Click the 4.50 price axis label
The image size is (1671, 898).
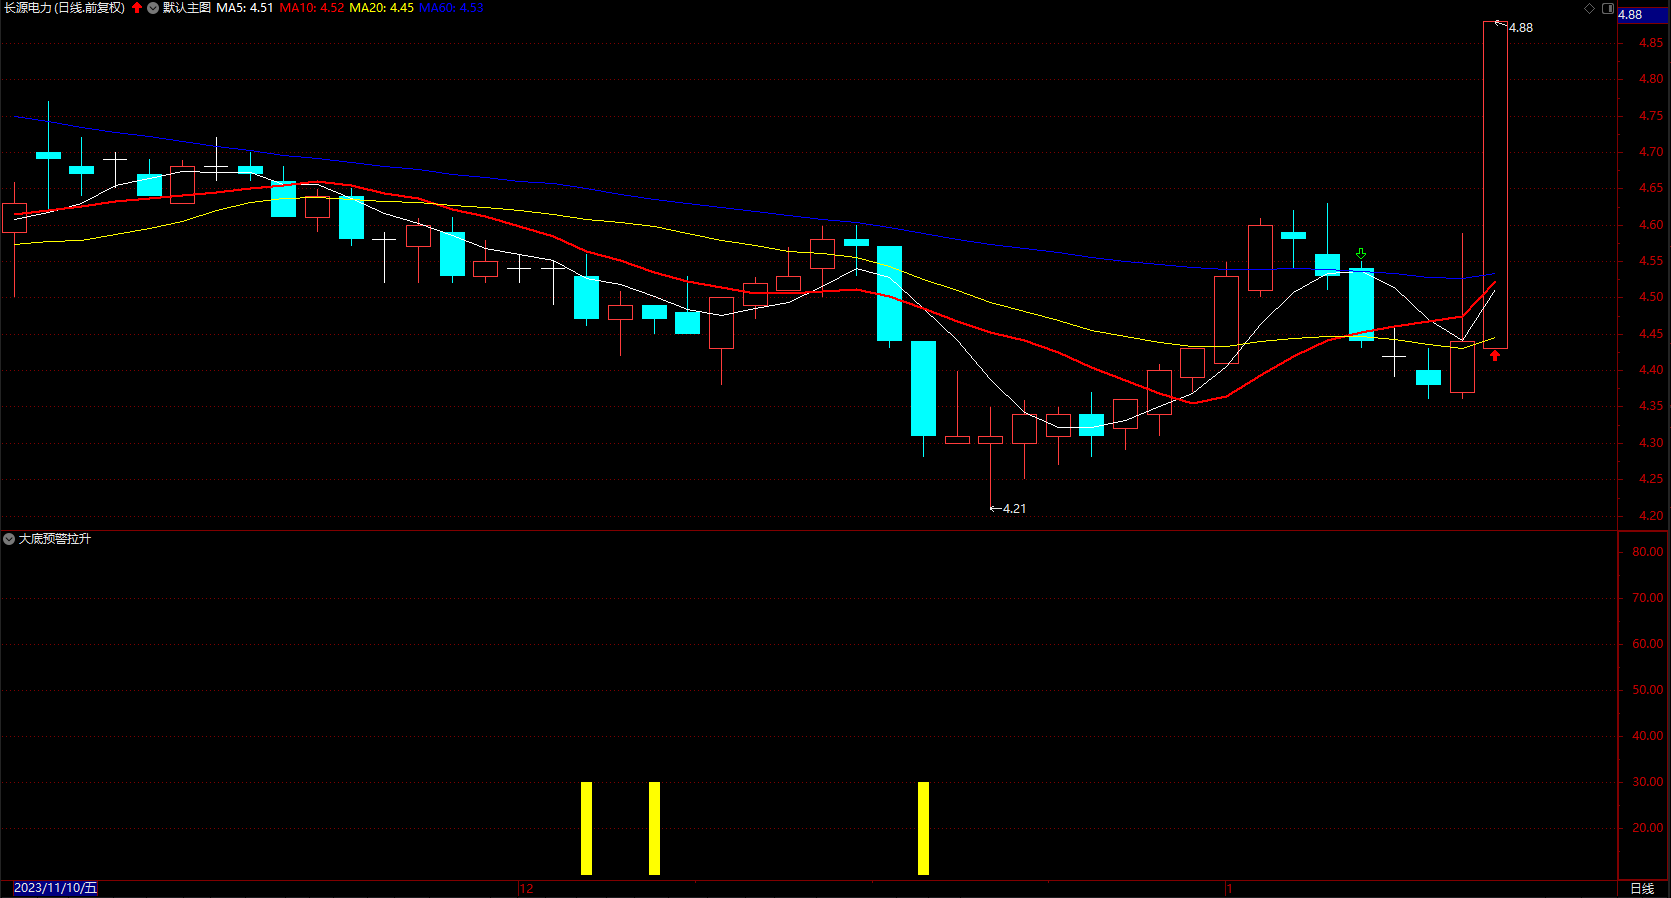1651,297
